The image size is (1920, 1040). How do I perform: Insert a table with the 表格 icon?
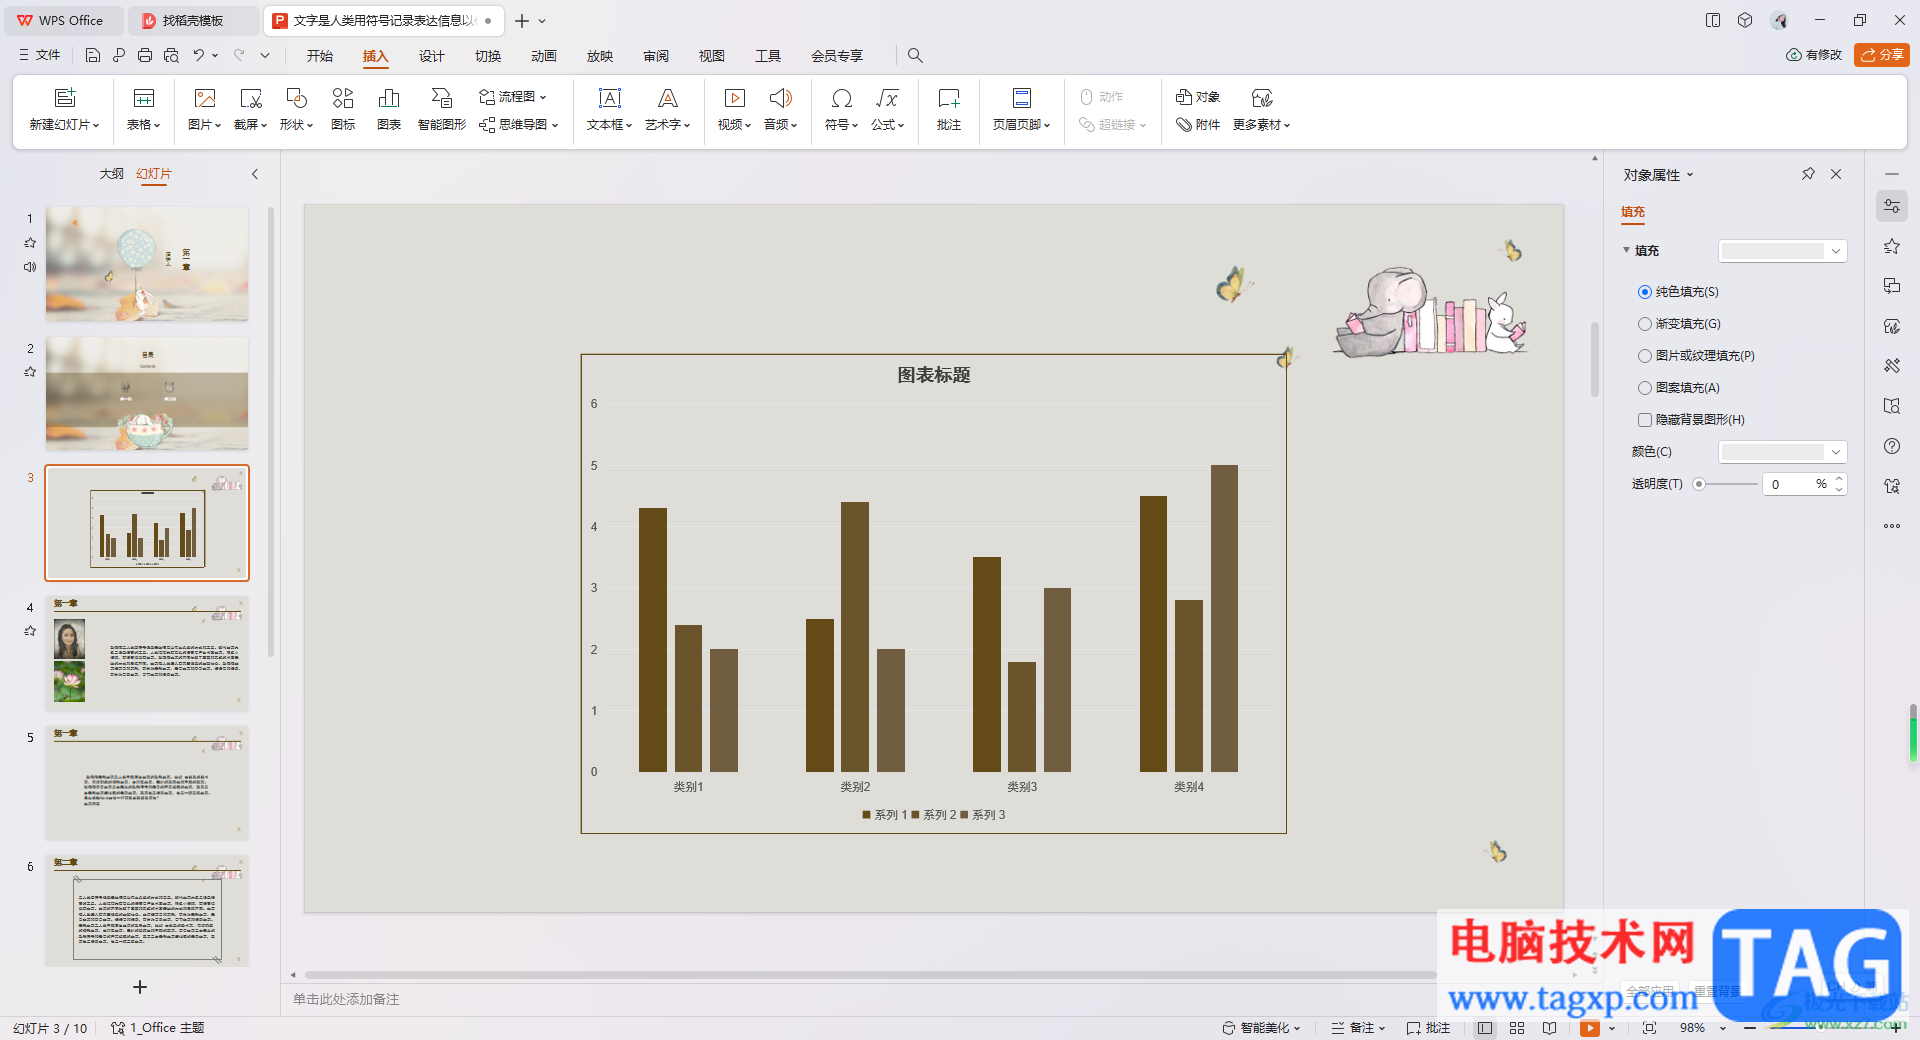pyautogui.click(x=144, y=98)
